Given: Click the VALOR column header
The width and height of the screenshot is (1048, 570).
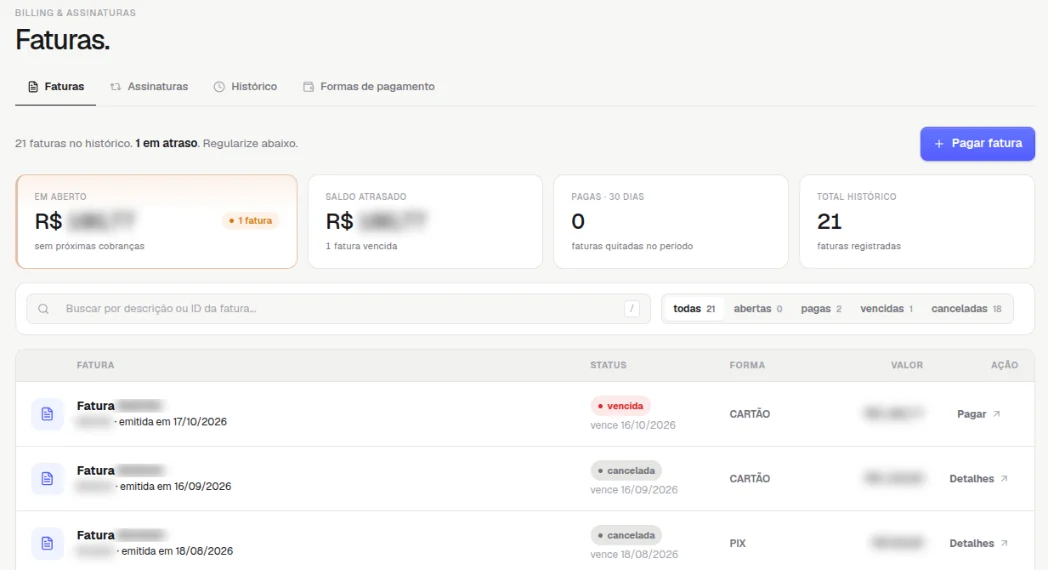Looking at the screenshot, I should coord(907,366).
